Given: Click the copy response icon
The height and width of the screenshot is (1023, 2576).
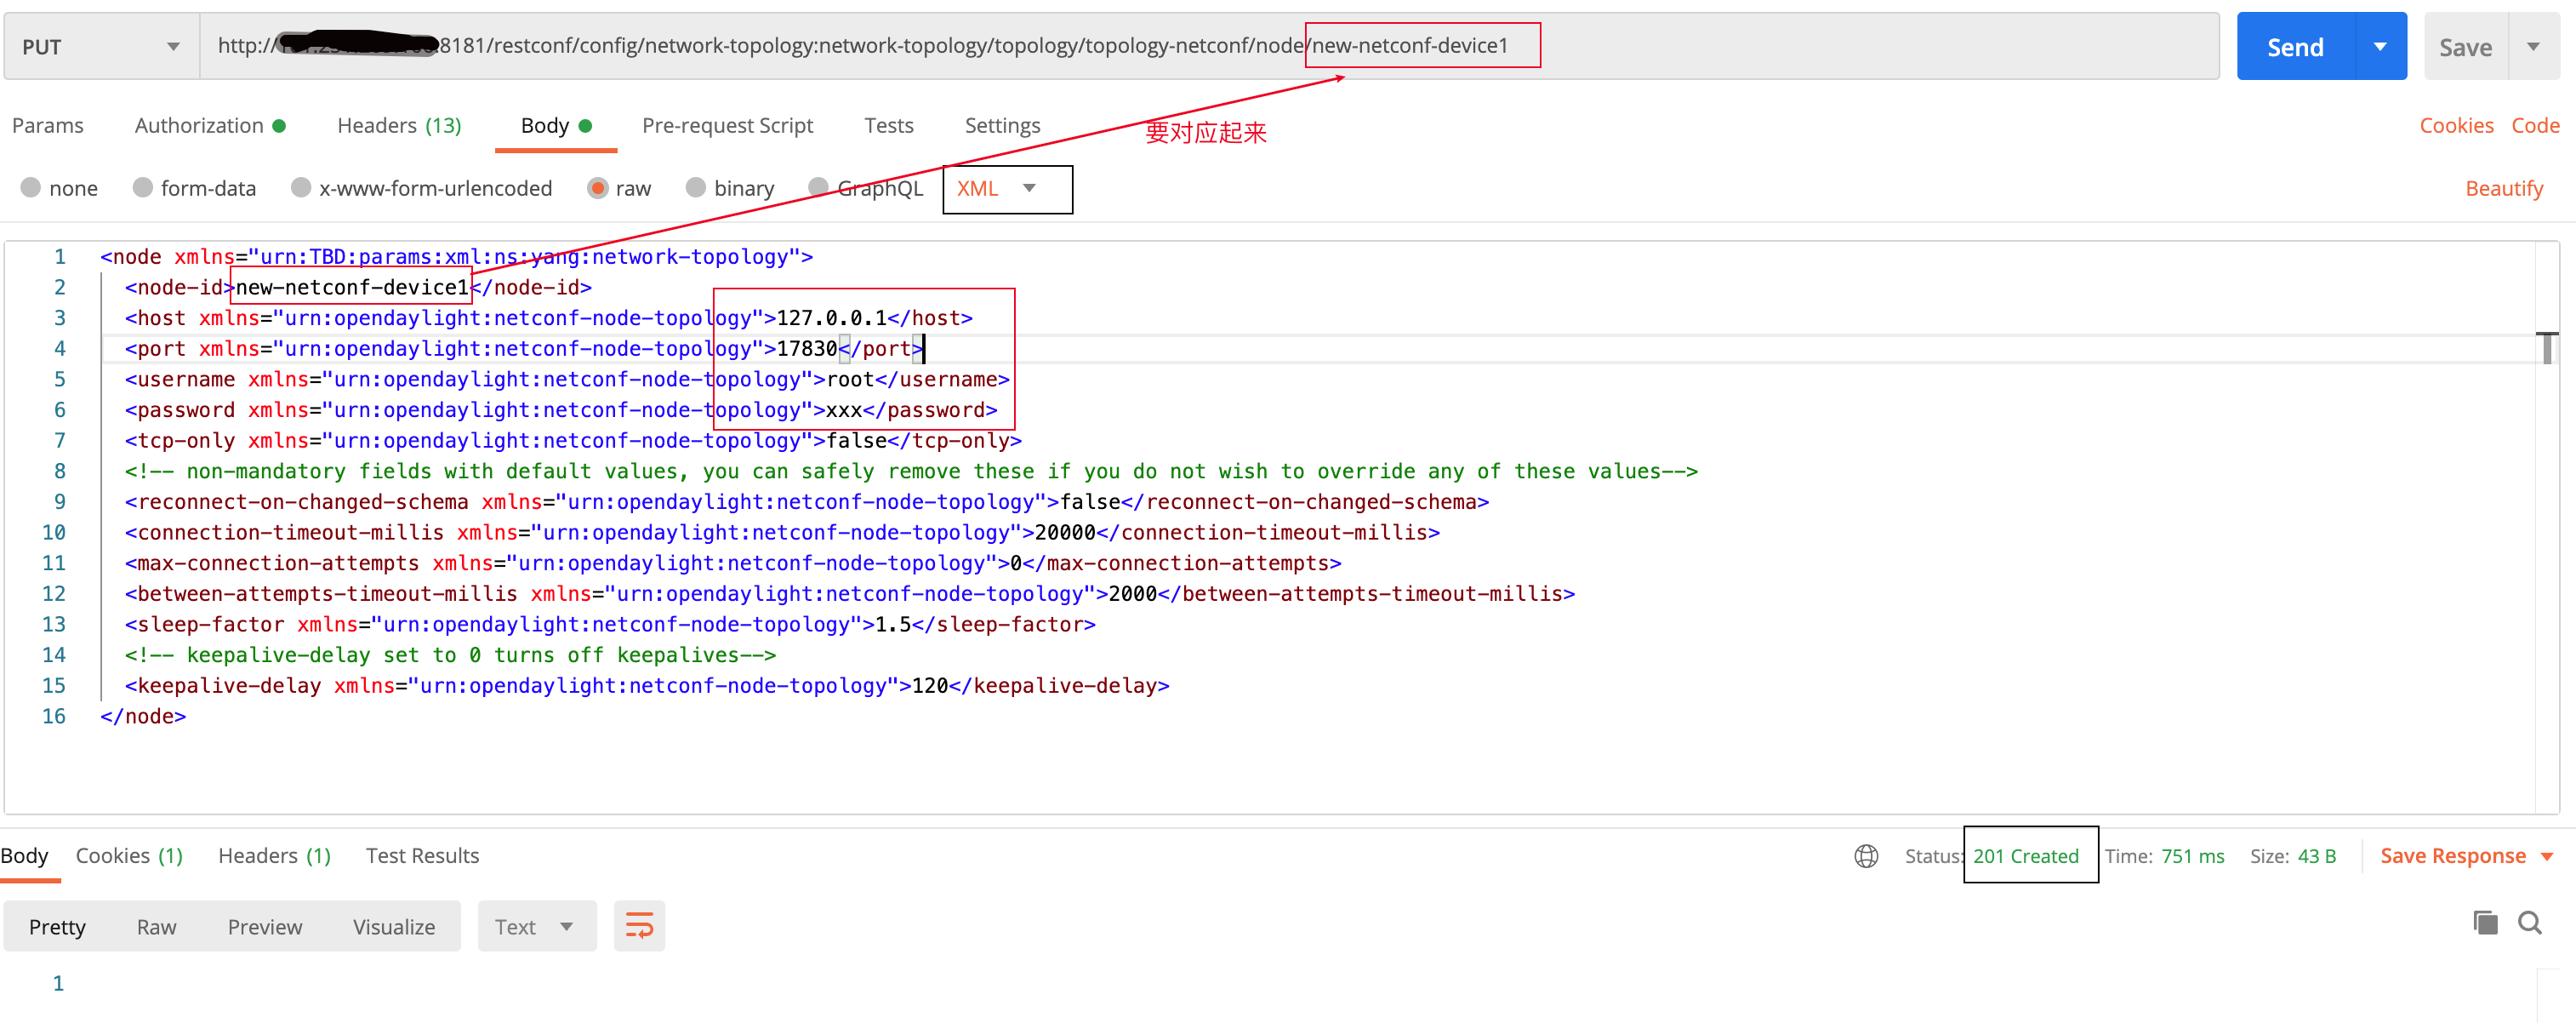Looking at the screenshot, I should [2485, 922].
